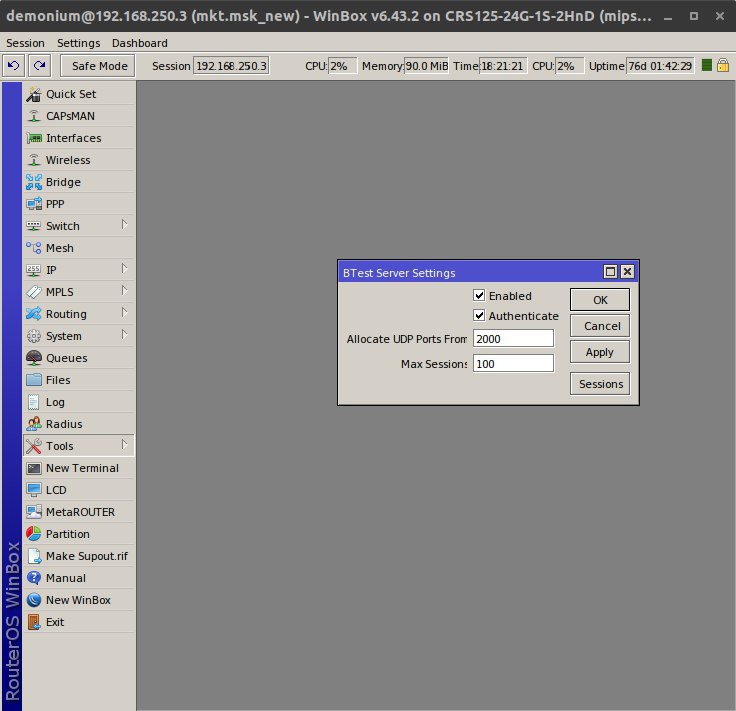Open Wireless via its antenna icon
This screenshot has height=711, width=736.
click(x=34, y=160)
